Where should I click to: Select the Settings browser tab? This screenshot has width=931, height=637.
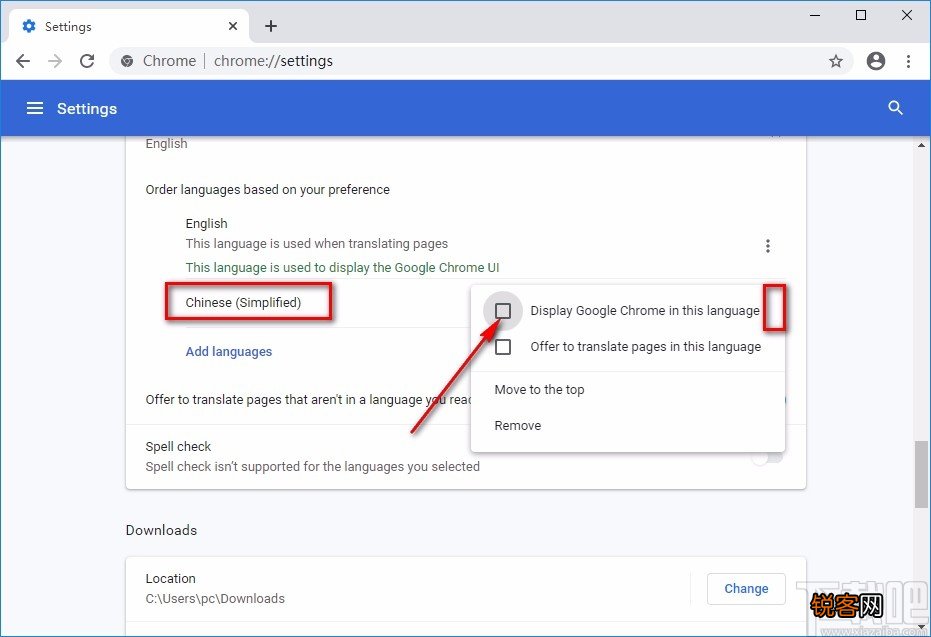[129, 26]
